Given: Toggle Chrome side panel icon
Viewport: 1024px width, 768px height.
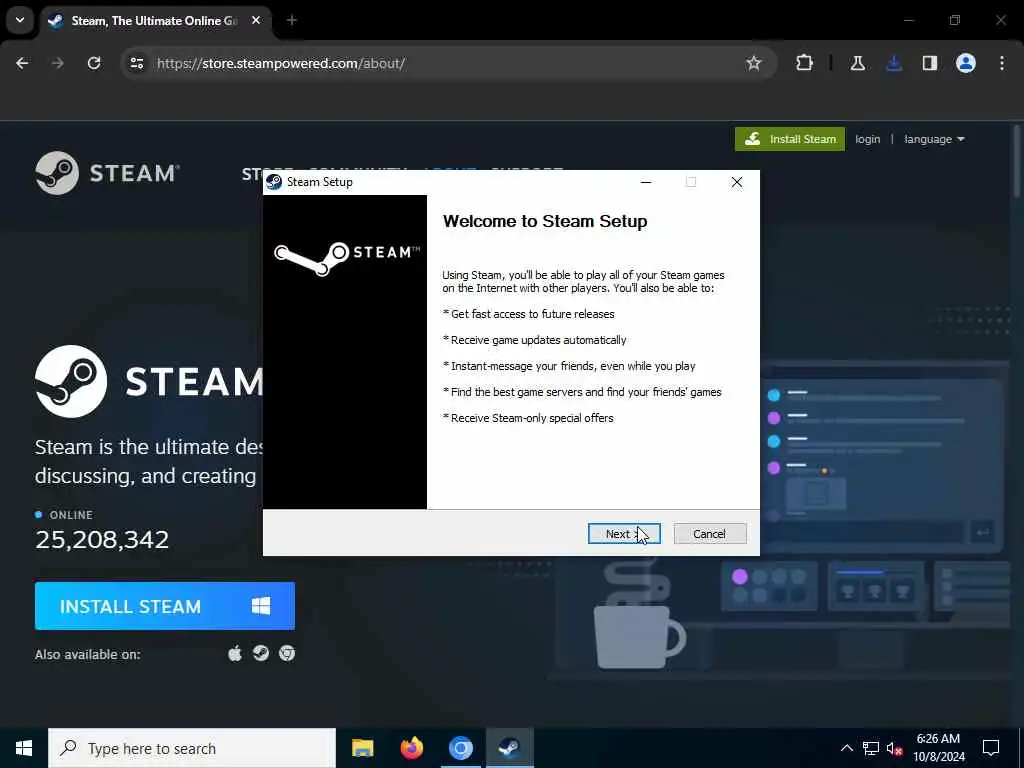Looking at the screenshot, I should coord(930,63).
